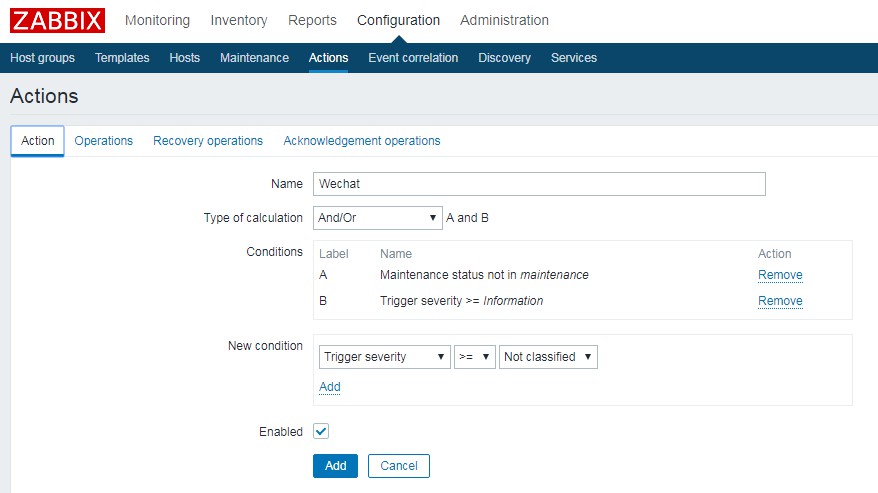Open the Administration menu
This screenshot has width=878, height=493.
point(504,20)
